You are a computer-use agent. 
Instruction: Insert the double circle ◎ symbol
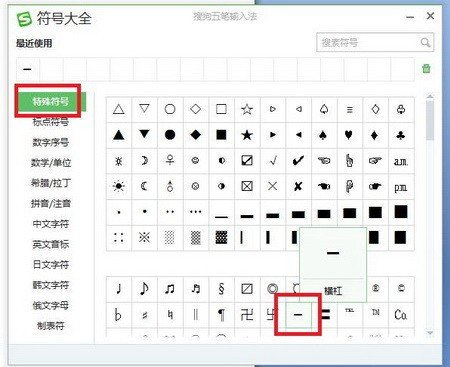point(273,289)
